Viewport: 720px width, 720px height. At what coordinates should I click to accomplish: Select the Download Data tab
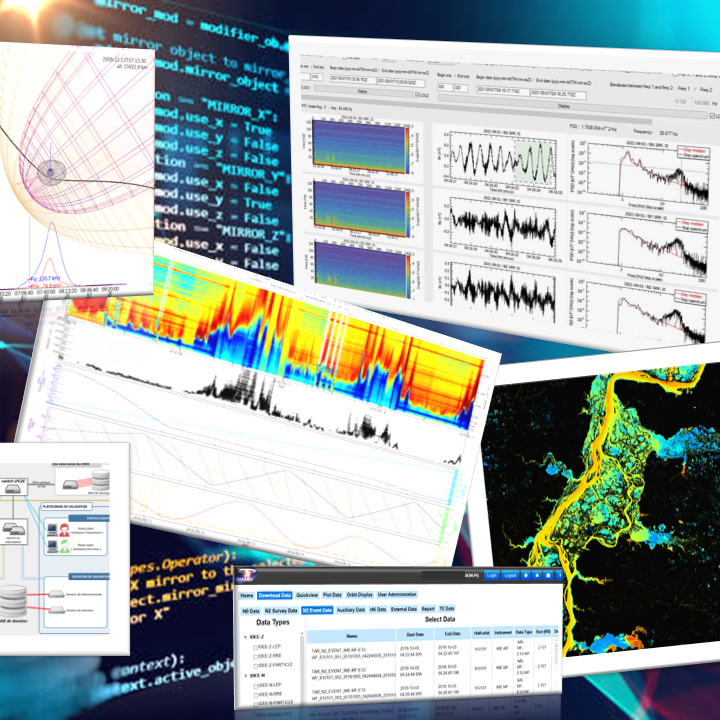coord(275,596)
